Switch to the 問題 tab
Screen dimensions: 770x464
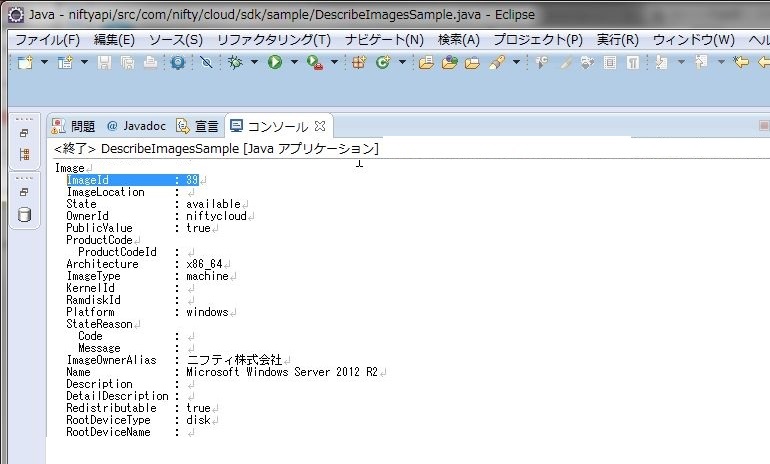(74, 126)
